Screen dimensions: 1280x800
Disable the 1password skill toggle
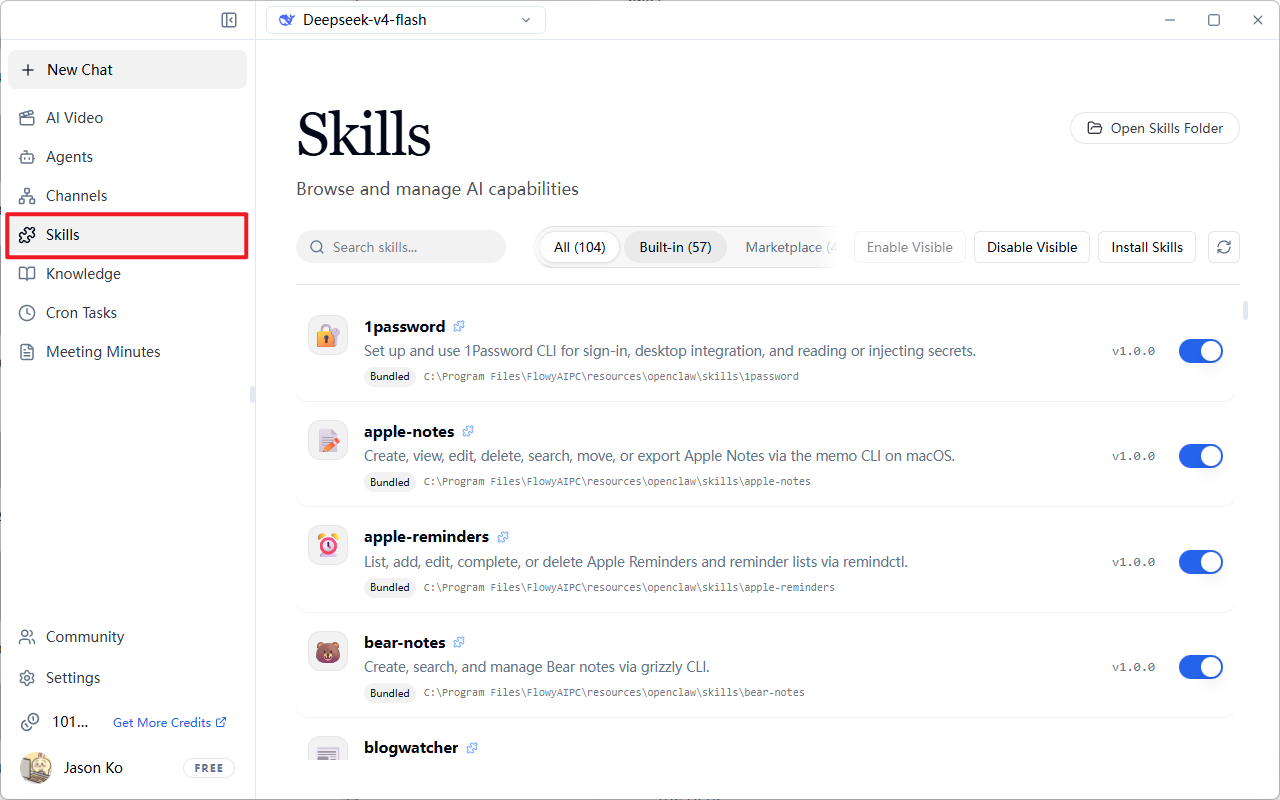1201,351
